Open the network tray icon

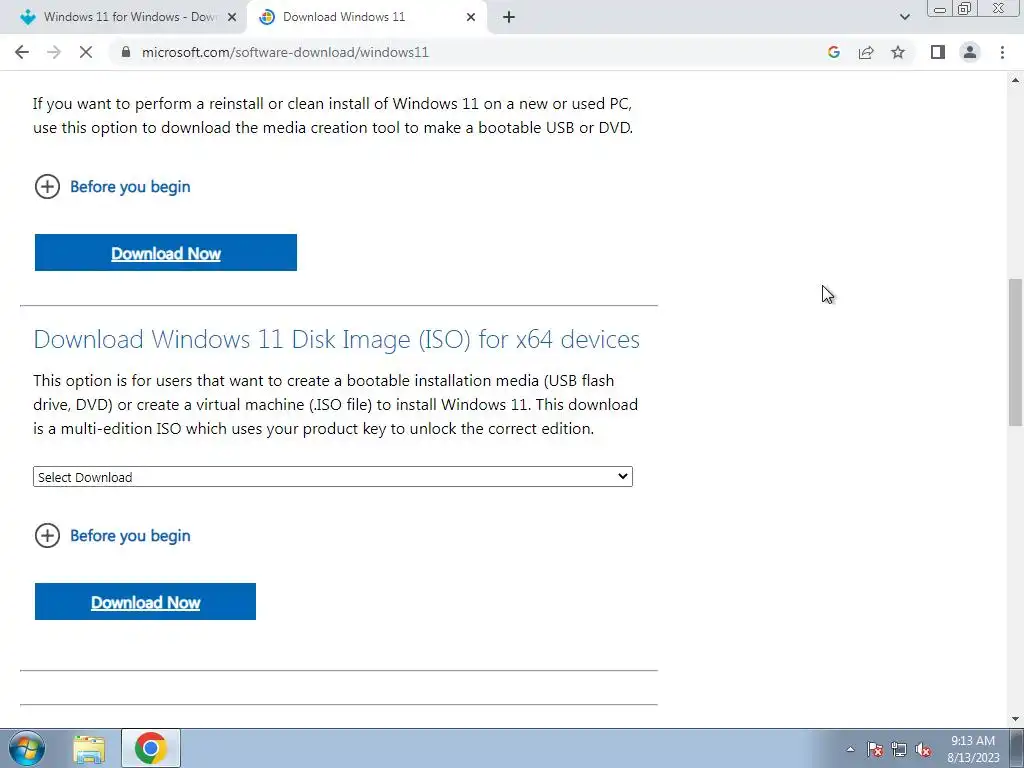[x=899, y=749]
